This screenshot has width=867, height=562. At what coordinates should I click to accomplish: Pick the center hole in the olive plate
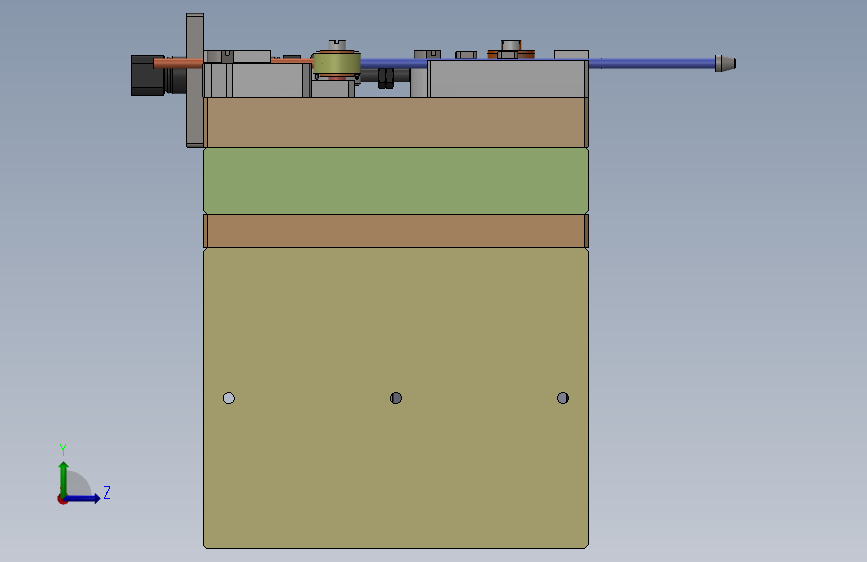pyautogui.click(x=396, y=398)
